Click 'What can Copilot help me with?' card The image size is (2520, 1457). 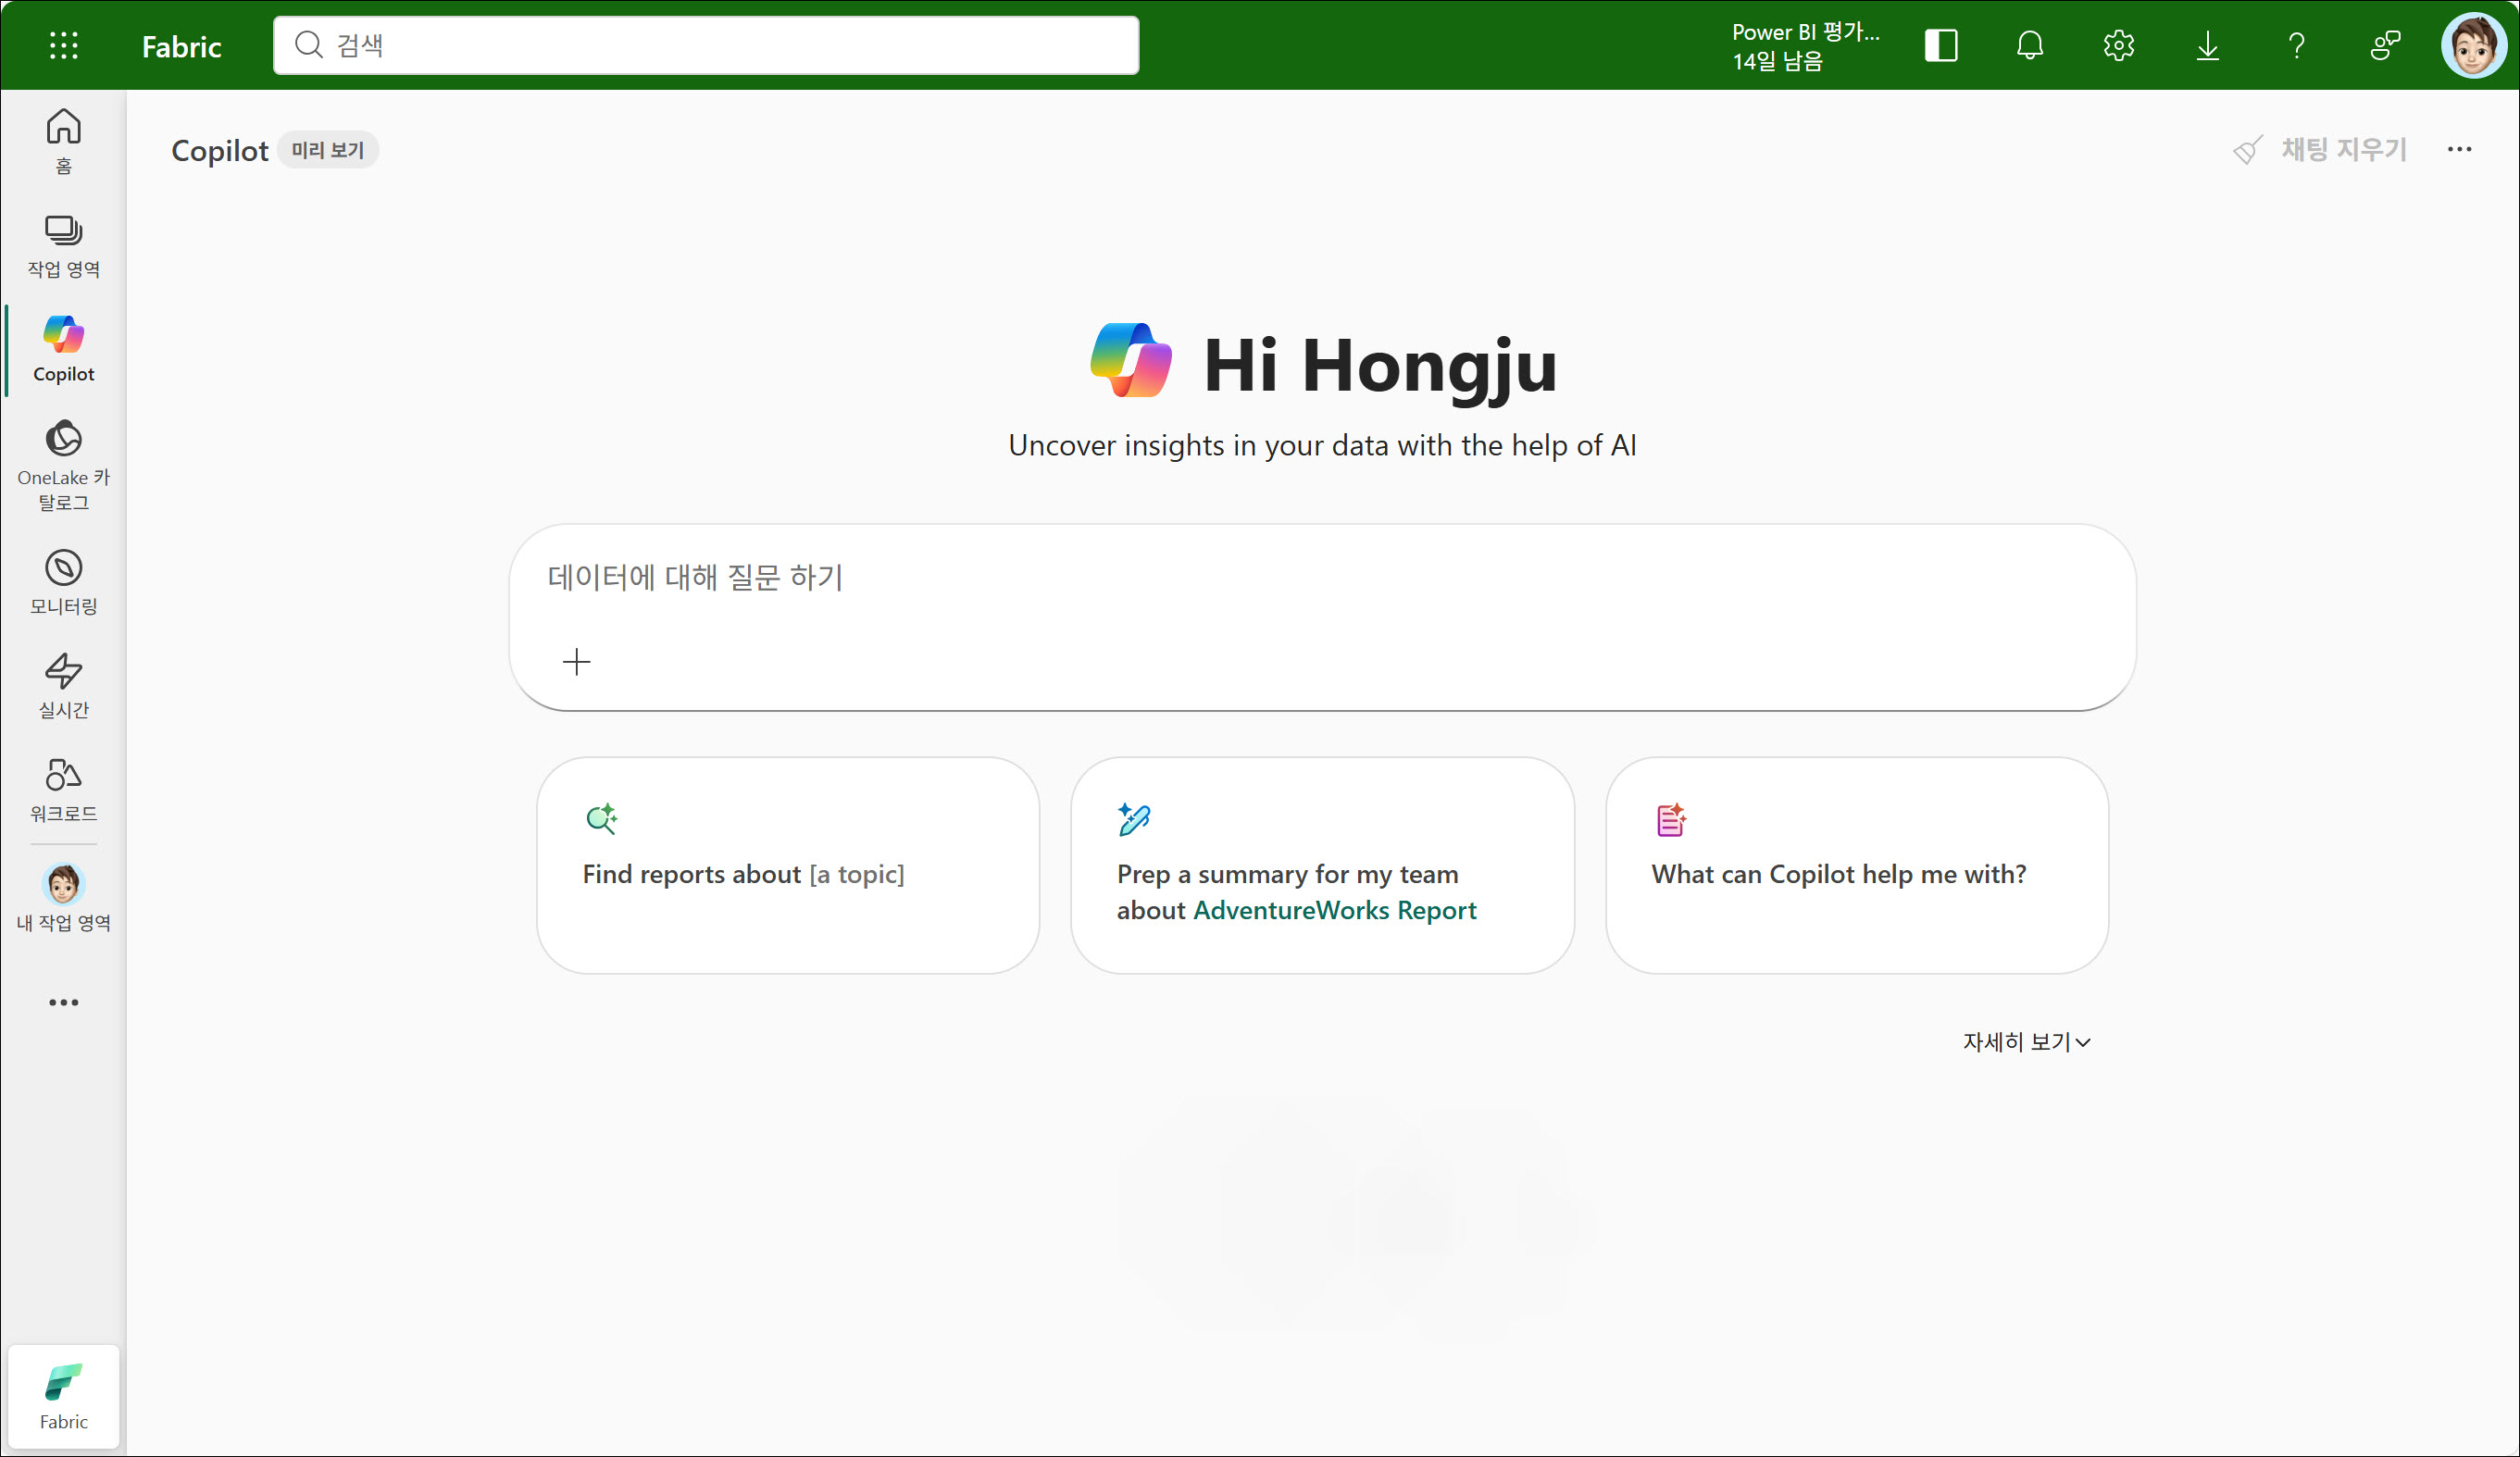[1856, 865]
